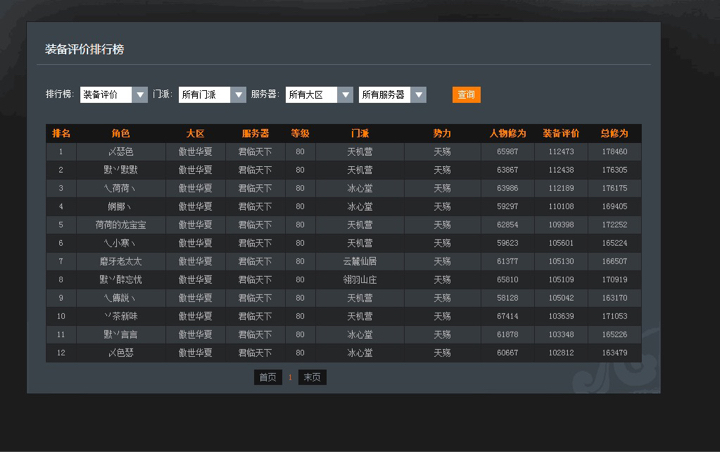
Task: Click character cultivation 61377 in row 7
Action: pos(507,261)
